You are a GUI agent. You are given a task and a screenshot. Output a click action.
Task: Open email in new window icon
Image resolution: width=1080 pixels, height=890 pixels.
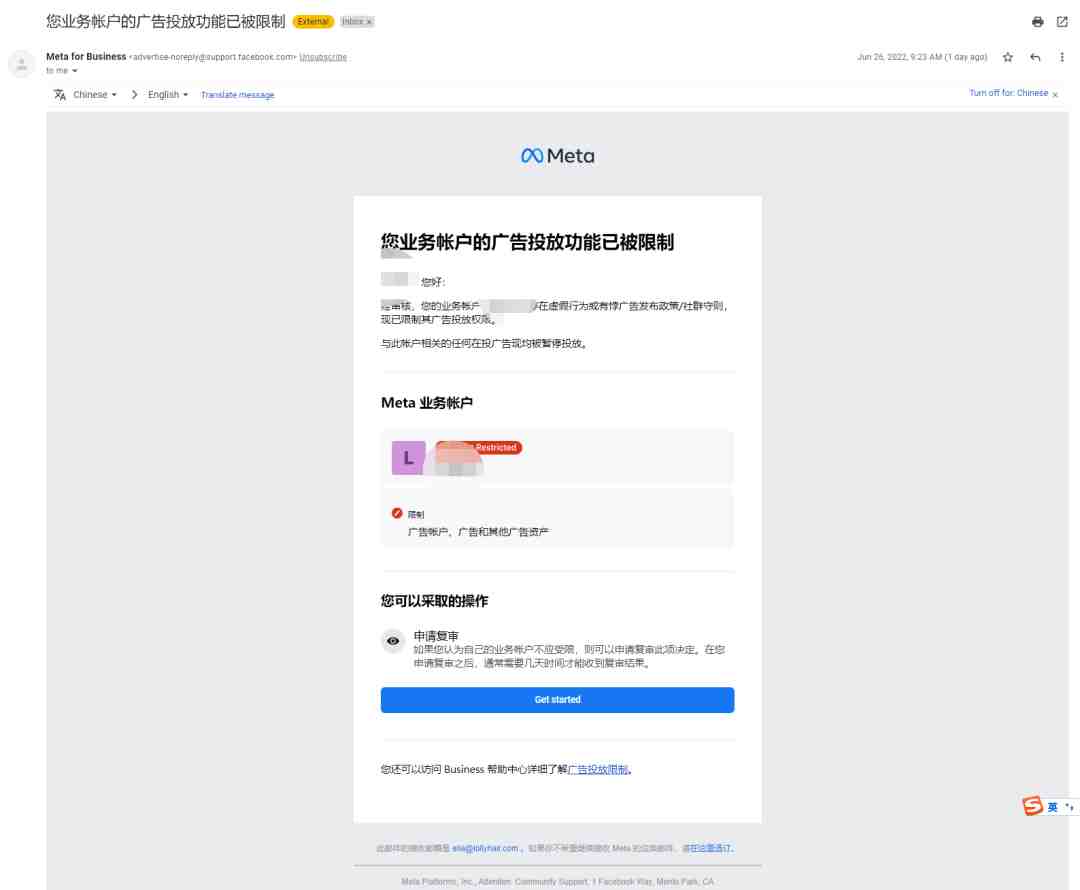click(x=1062, y=22)
